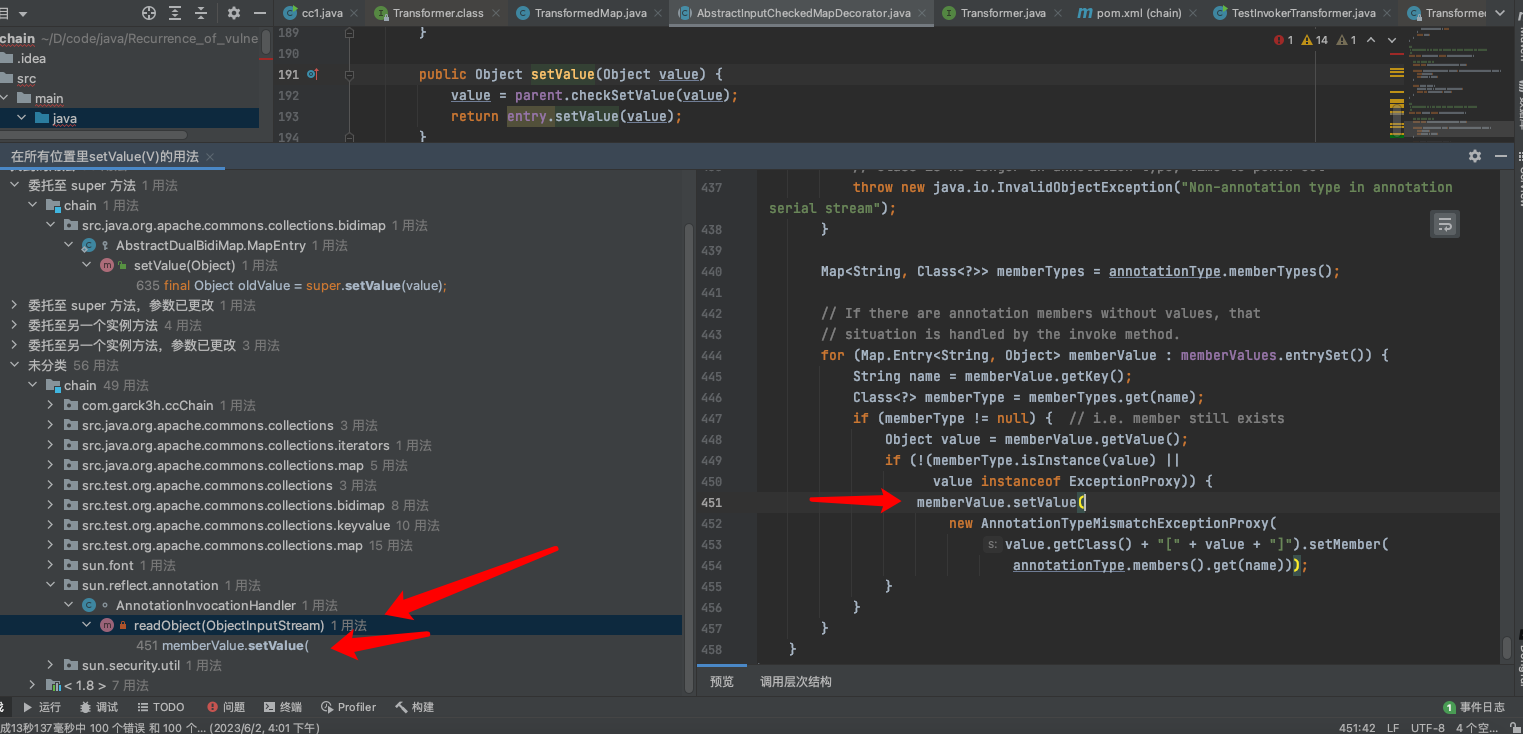Screen dimensions: 1523x734
Task: Select the '调用层次结构' call hierarchy tab
Action: (796, 681)
